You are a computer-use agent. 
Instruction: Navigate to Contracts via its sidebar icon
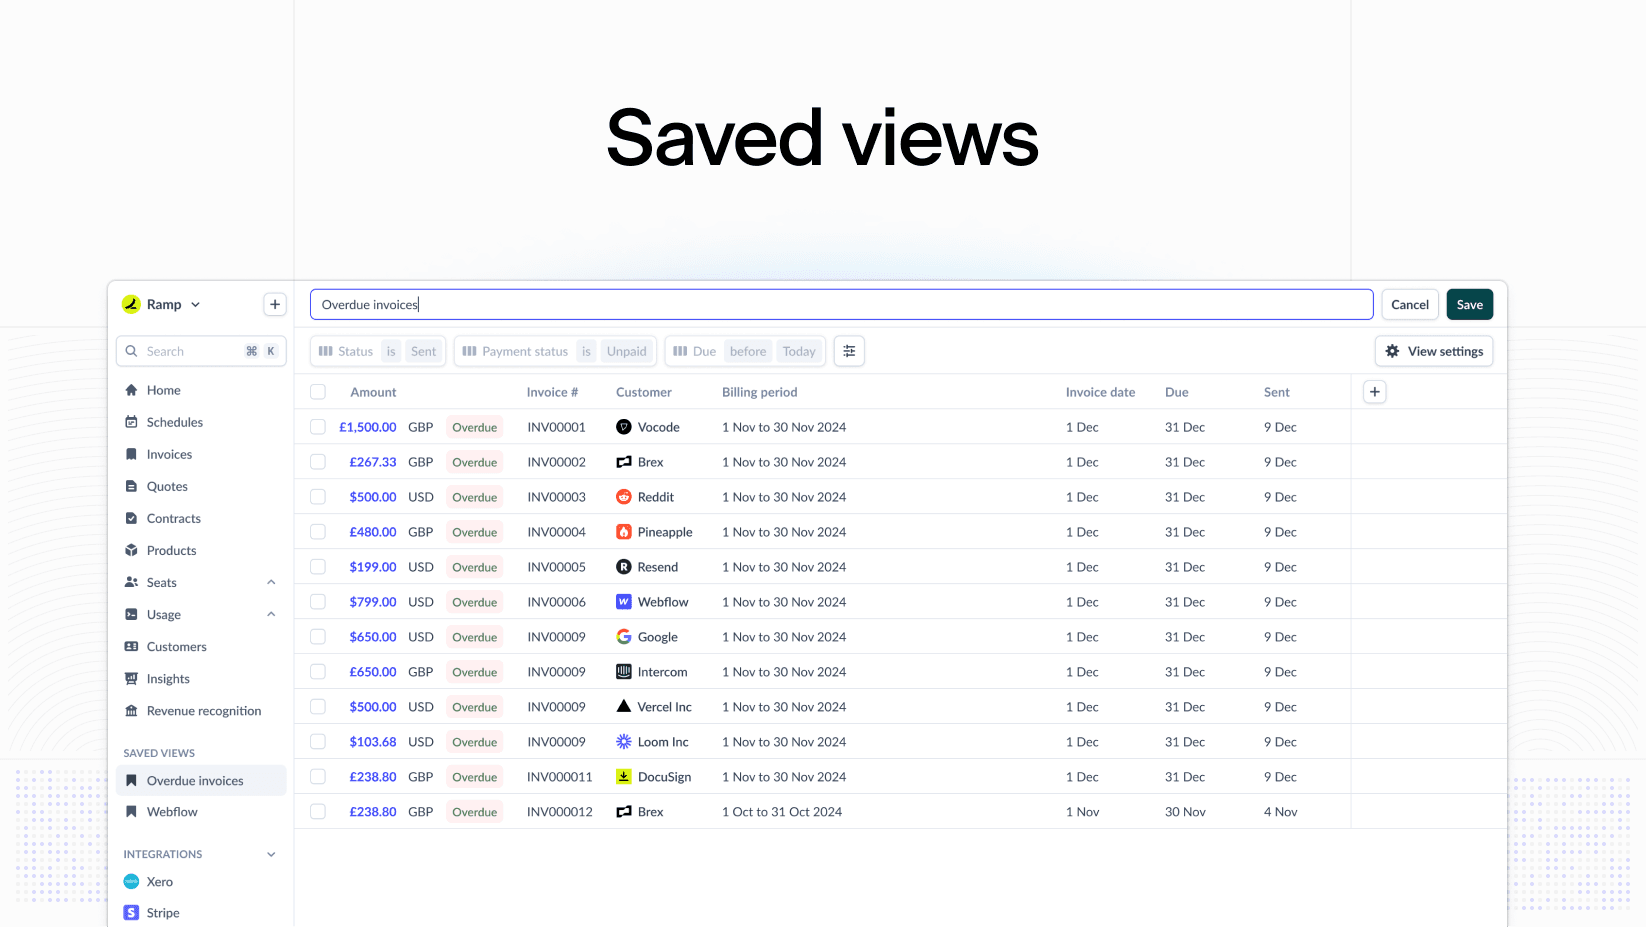(133, 518)
